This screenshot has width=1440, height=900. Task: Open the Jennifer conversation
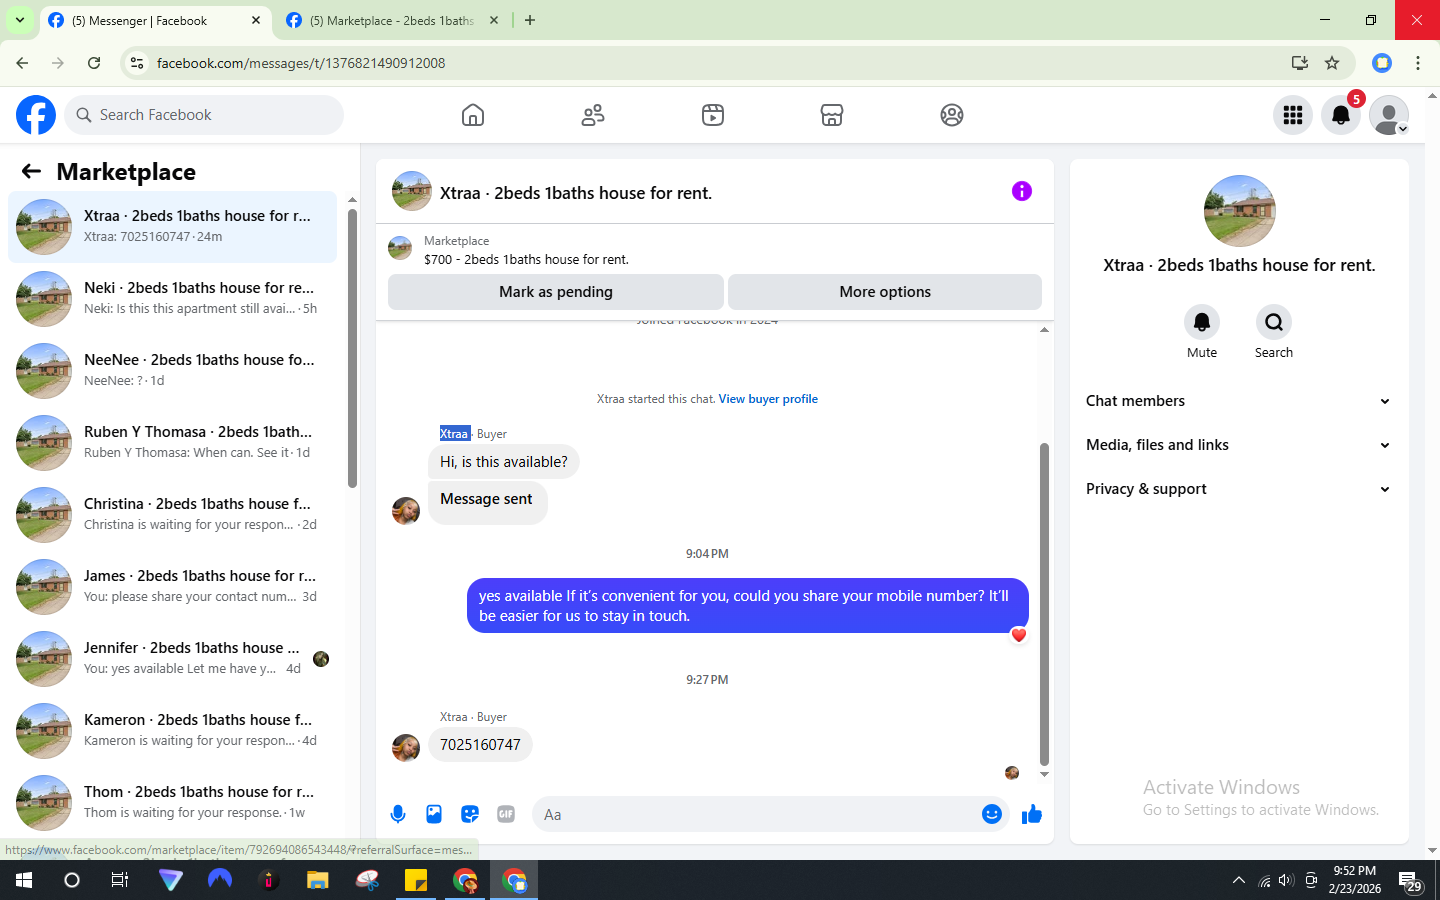pyautogui.click(x=172, y=659)
